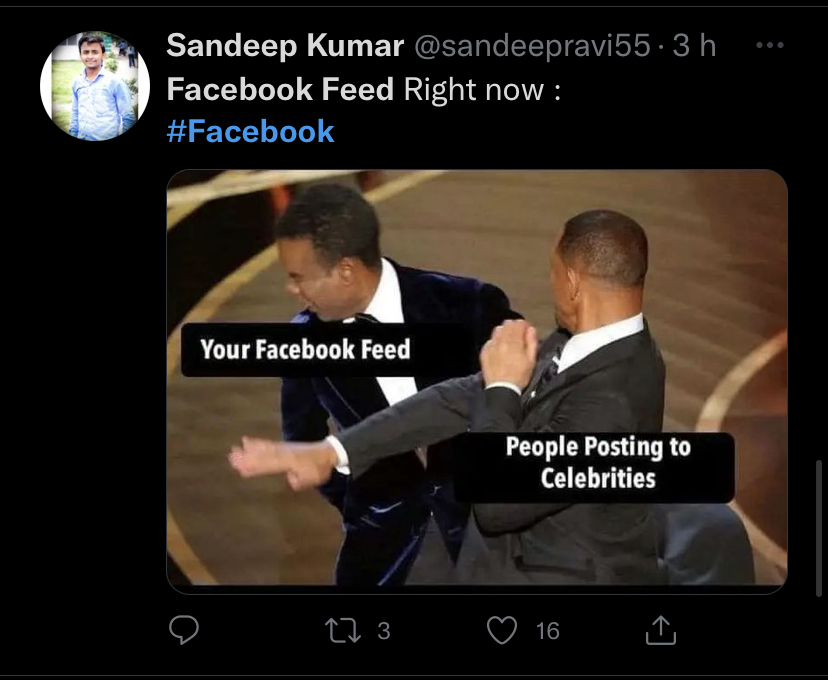
Task: Click the 3 h tweet timestamp
Action: coord(695,46)
